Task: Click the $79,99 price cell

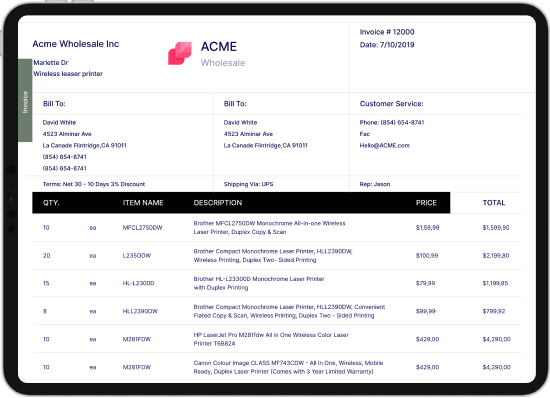Action: pyautogui.click(x=425, y=283)
